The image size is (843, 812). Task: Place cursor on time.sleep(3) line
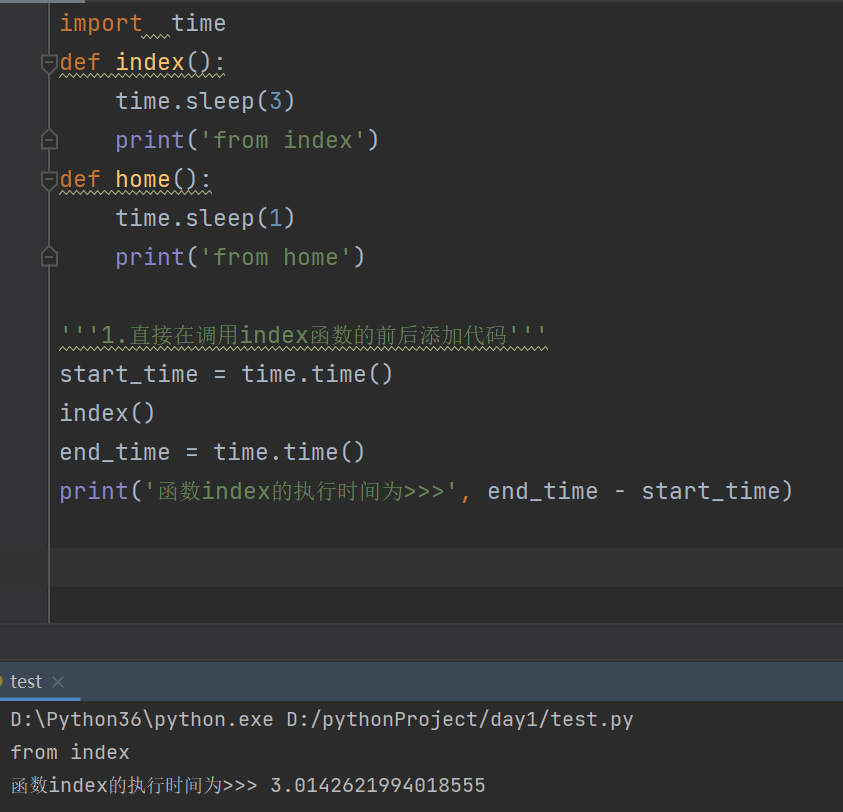coord(205,101)
